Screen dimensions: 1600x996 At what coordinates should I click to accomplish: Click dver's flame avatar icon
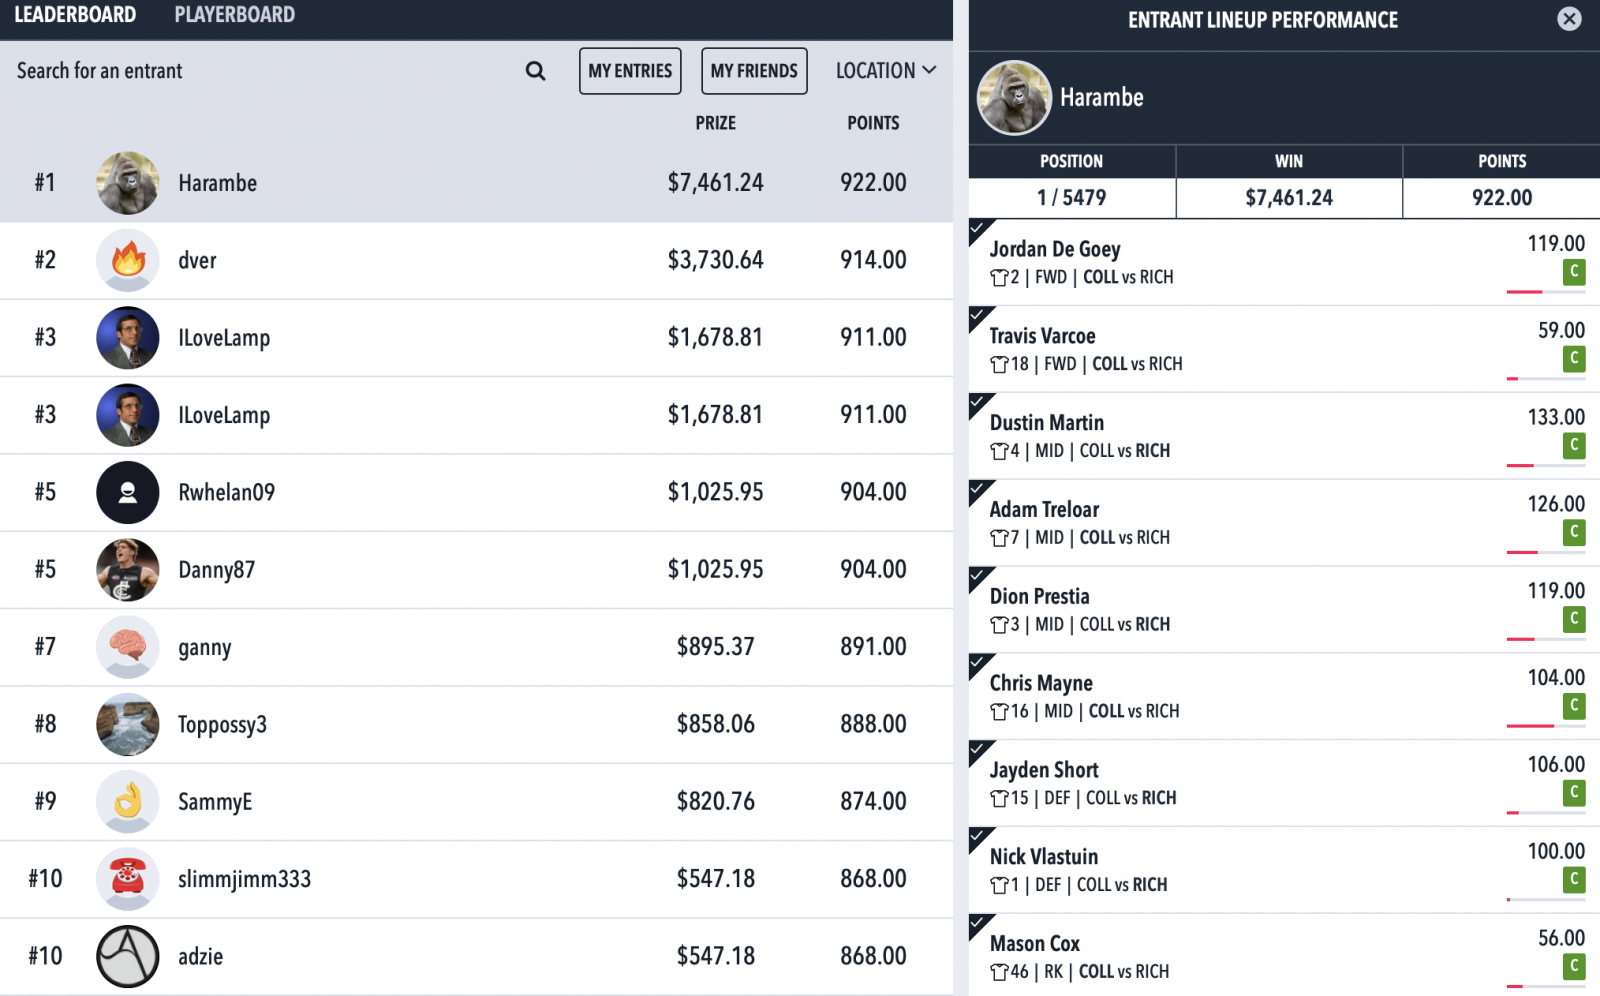pos(128,260)
